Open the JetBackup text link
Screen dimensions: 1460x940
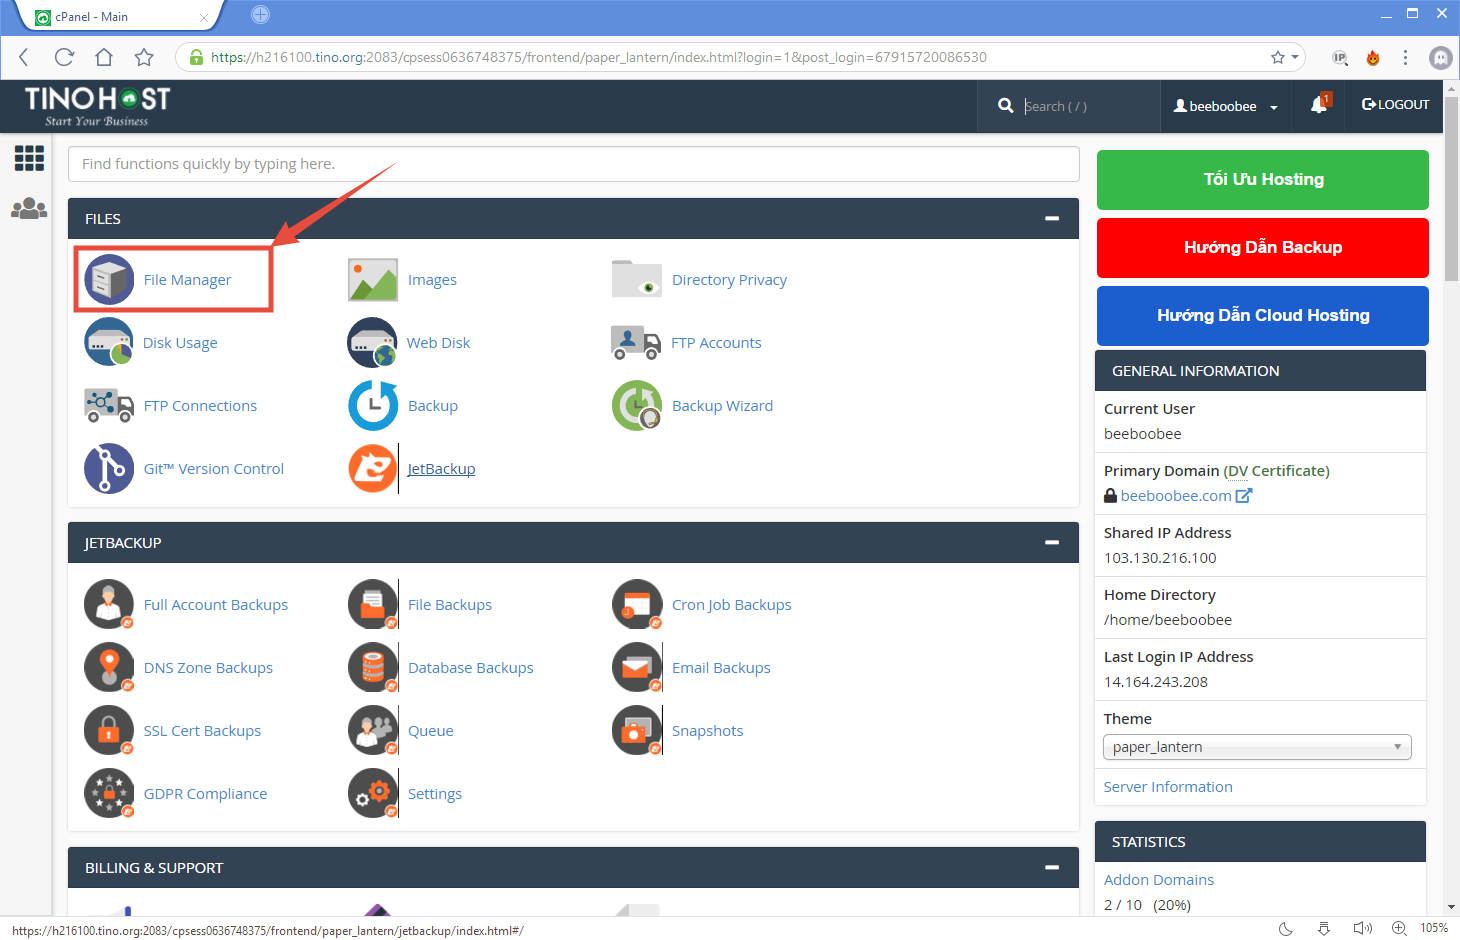pyautogui.click(x=441, y=468)
